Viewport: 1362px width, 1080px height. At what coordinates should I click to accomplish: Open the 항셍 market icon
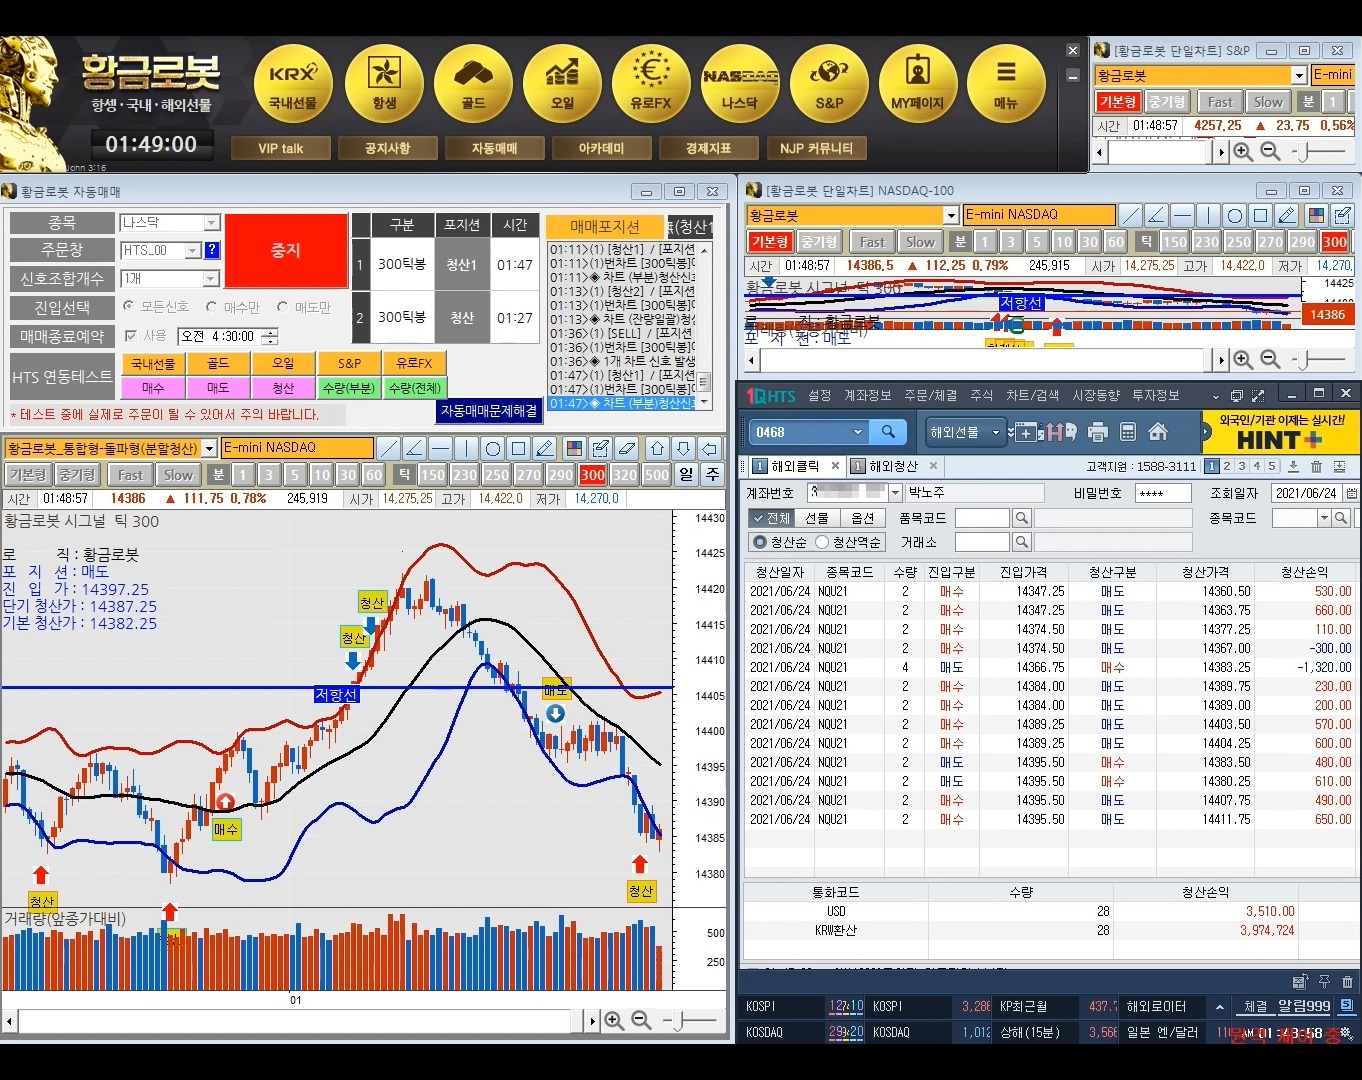coord(384,85)
